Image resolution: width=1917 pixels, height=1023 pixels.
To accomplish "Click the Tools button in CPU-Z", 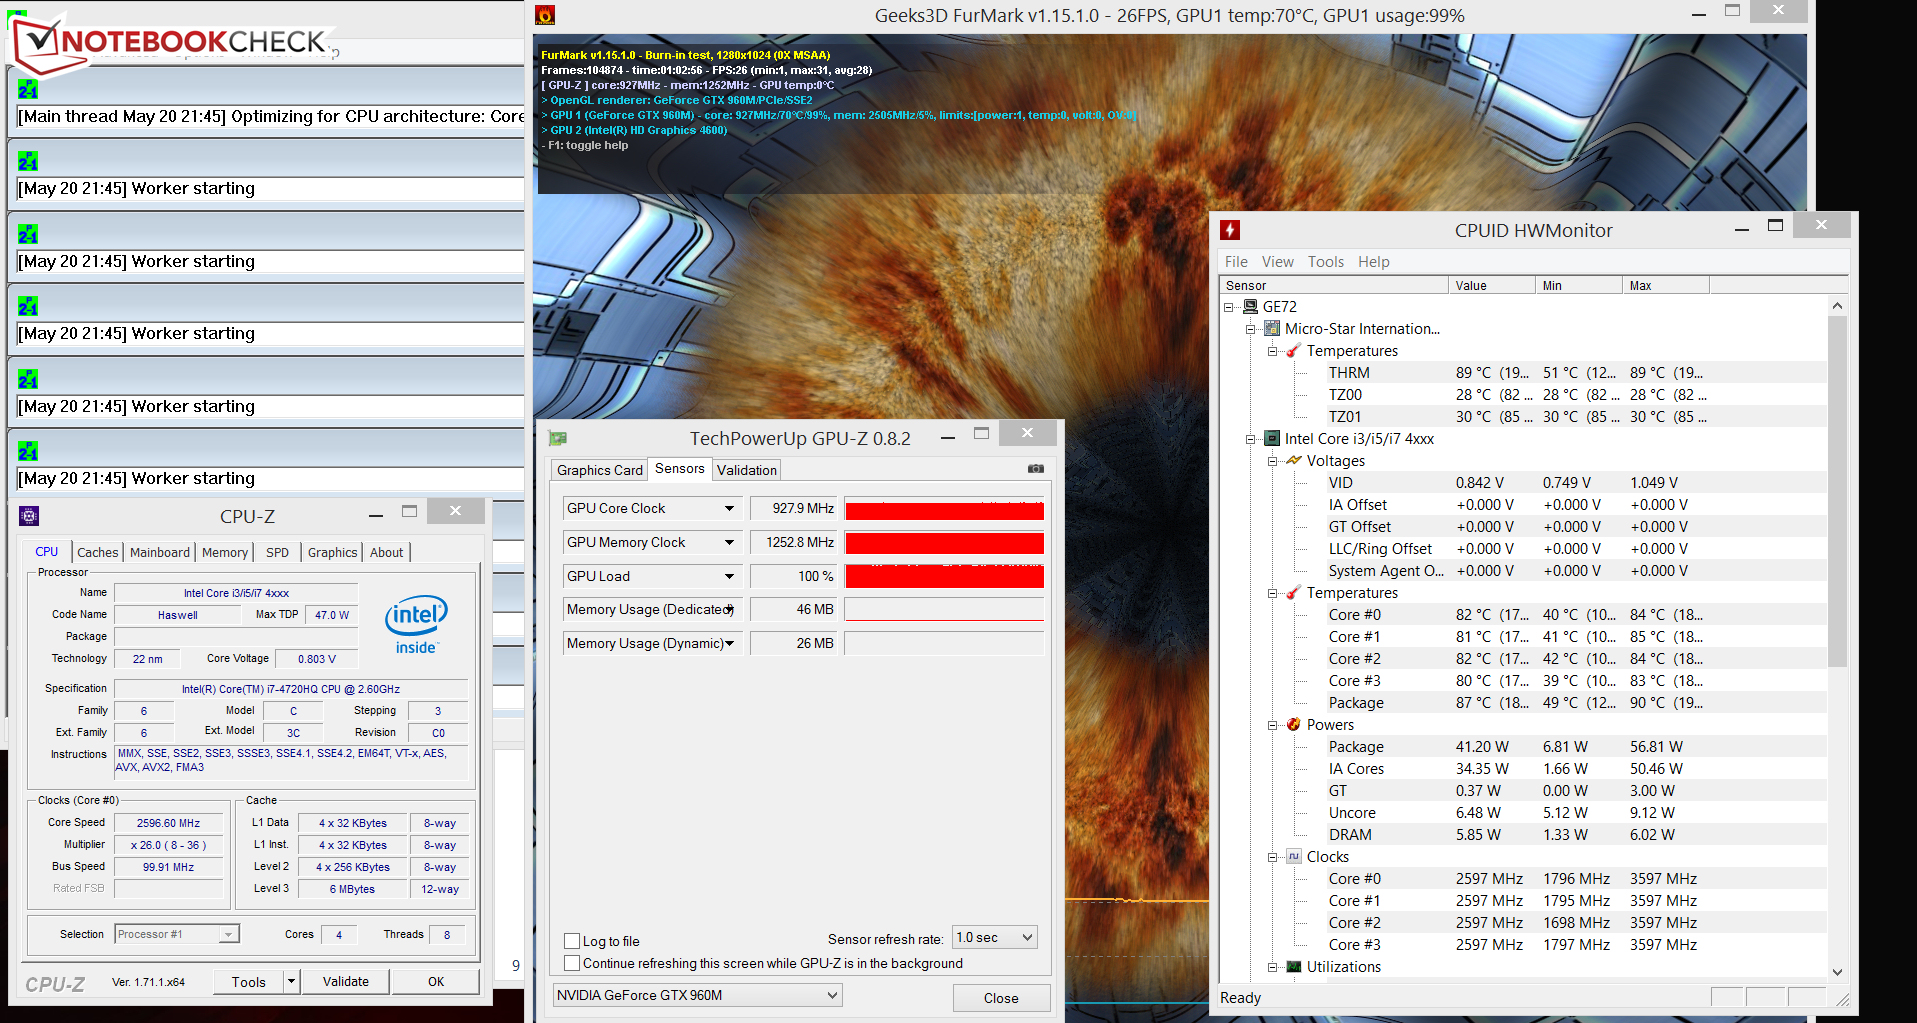I will 249,982.
